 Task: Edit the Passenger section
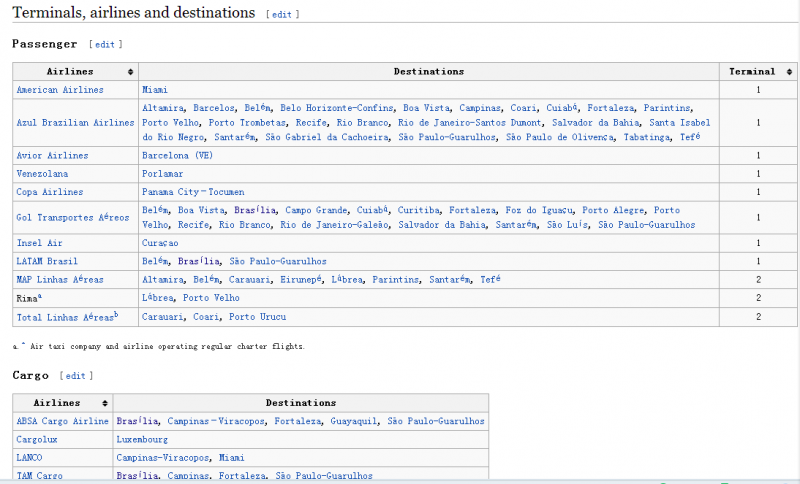tap(105, 44)
